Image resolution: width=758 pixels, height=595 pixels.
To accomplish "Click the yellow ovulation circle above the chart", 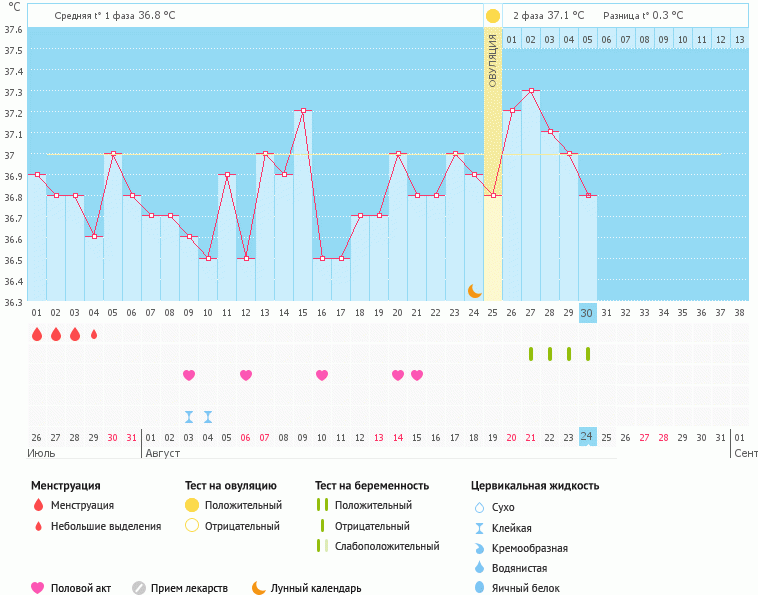I will 492,16.
